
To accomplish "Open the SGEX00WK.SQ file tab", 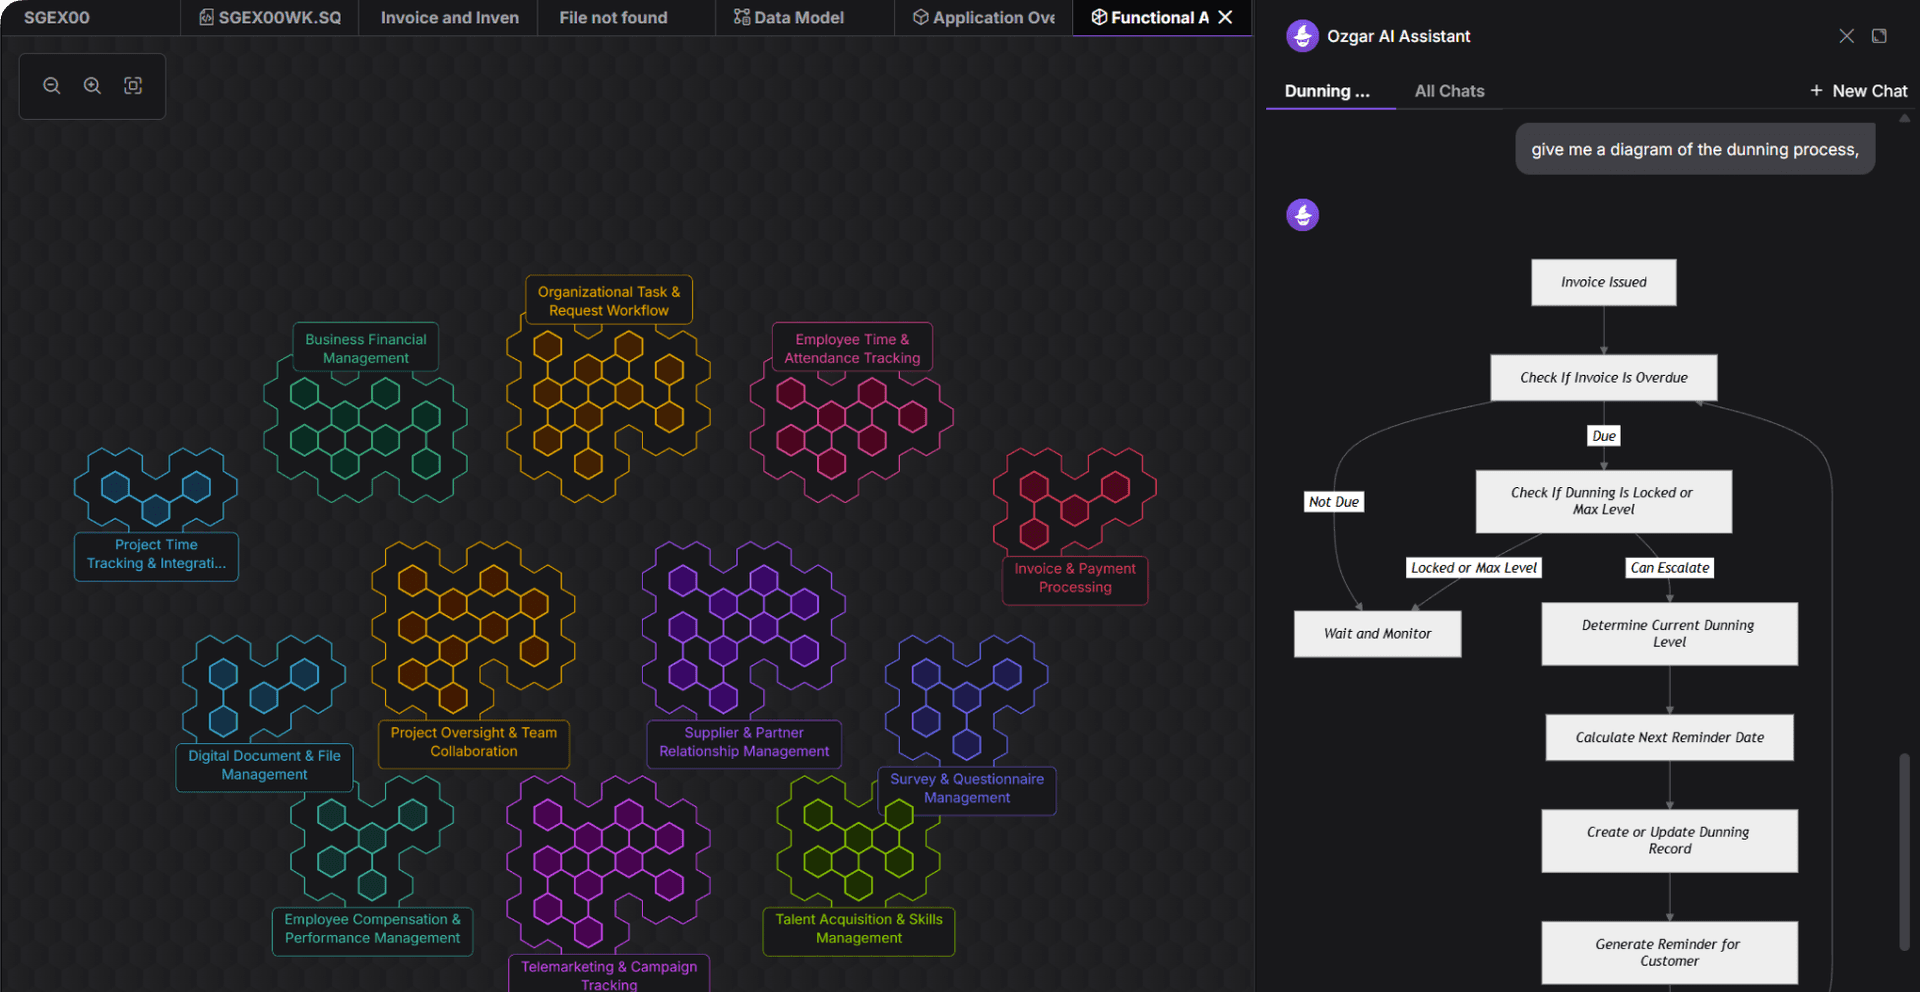I will pos(270,17).
